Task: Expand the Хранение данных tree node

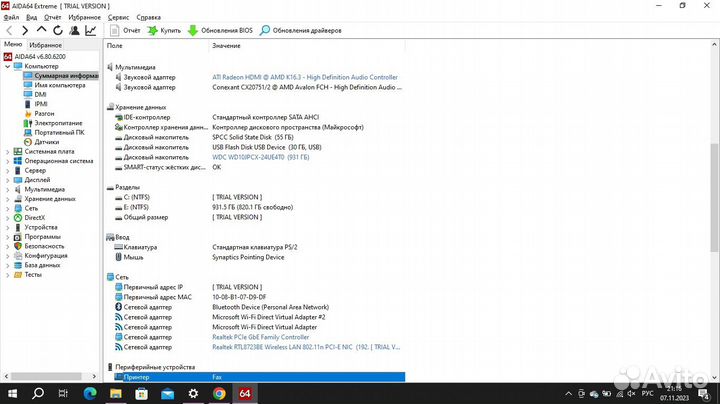Action: (x=7, y=199)
